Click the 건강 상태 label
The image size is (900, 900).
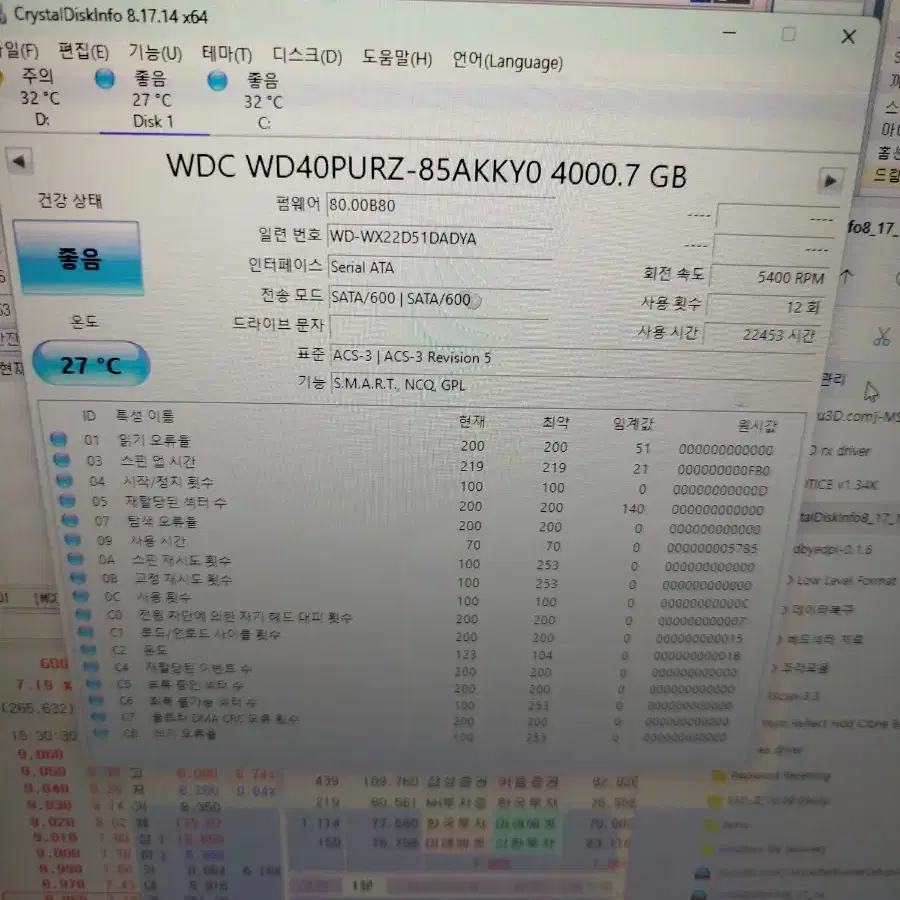pos(69,200)
